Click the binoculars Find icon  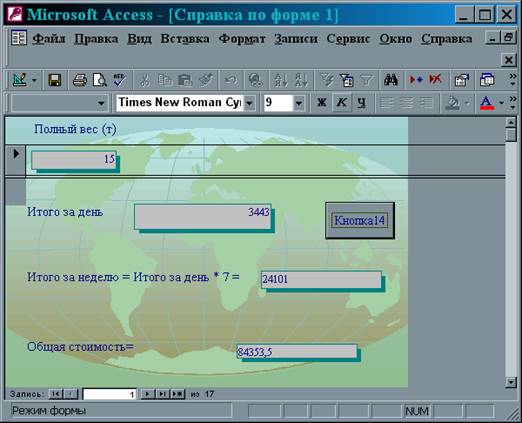391,80
